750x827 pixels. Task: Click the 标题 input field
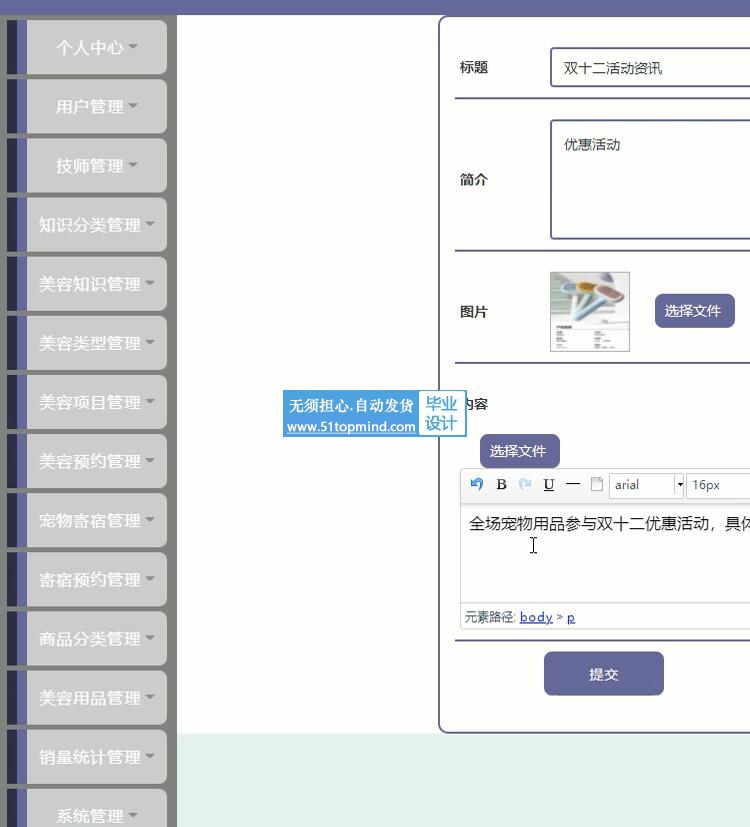(650, 68)
